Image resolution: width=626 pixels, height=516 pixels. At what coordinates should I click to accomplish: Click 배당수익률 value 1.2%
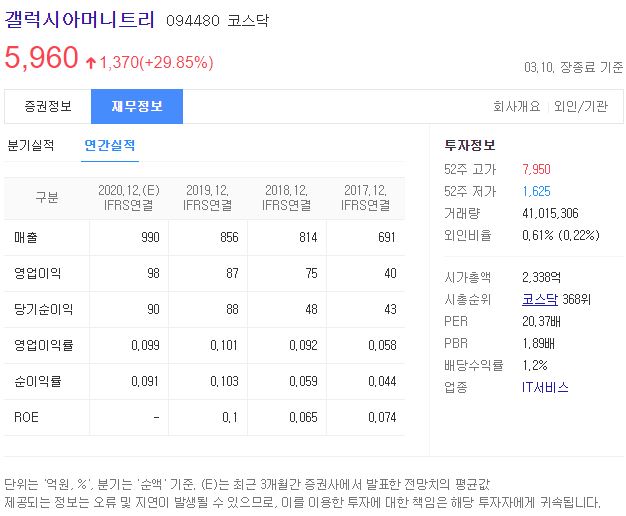point(535,365)
